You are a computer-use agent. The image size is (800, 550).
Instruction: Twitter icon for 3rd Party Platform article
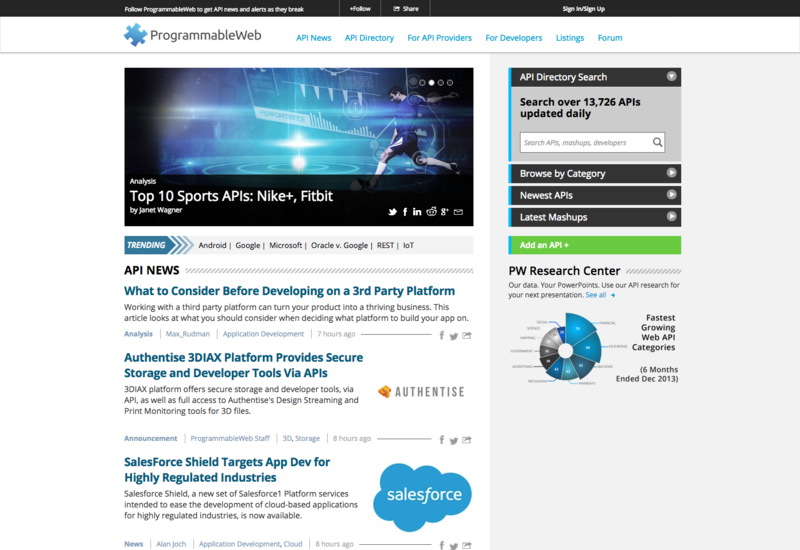pos(454,336)
